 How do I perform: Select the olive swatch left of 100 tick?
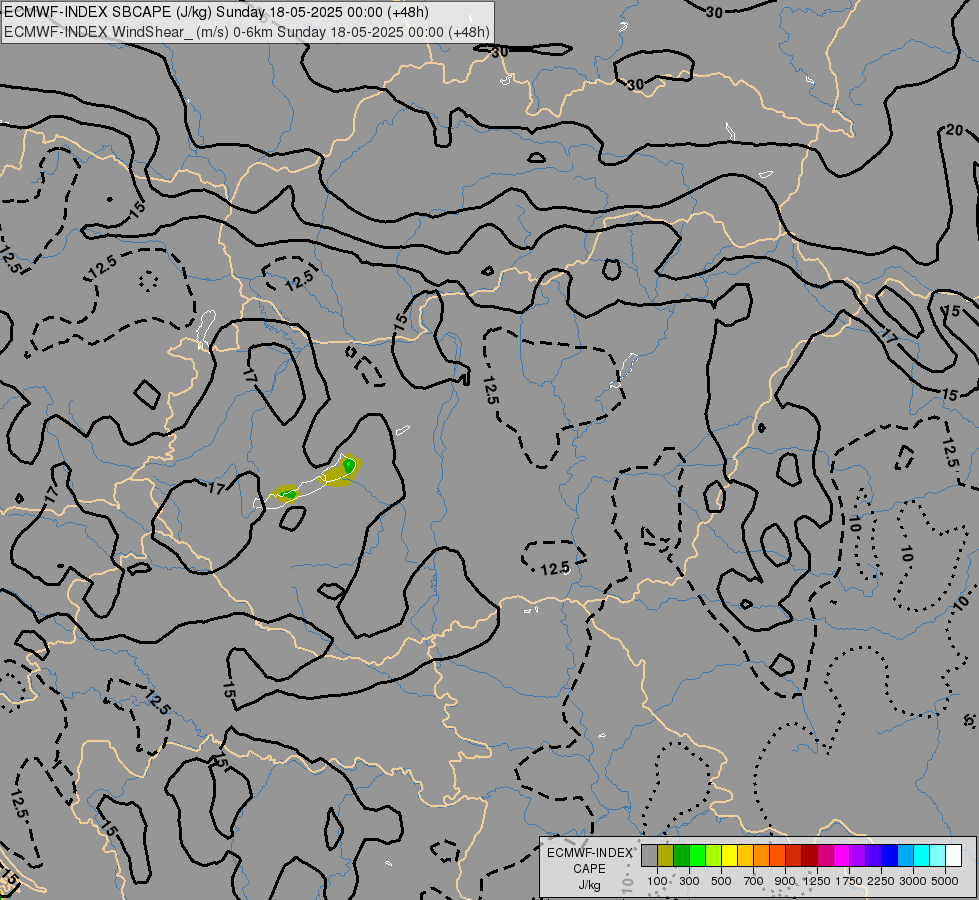(666, 855)
